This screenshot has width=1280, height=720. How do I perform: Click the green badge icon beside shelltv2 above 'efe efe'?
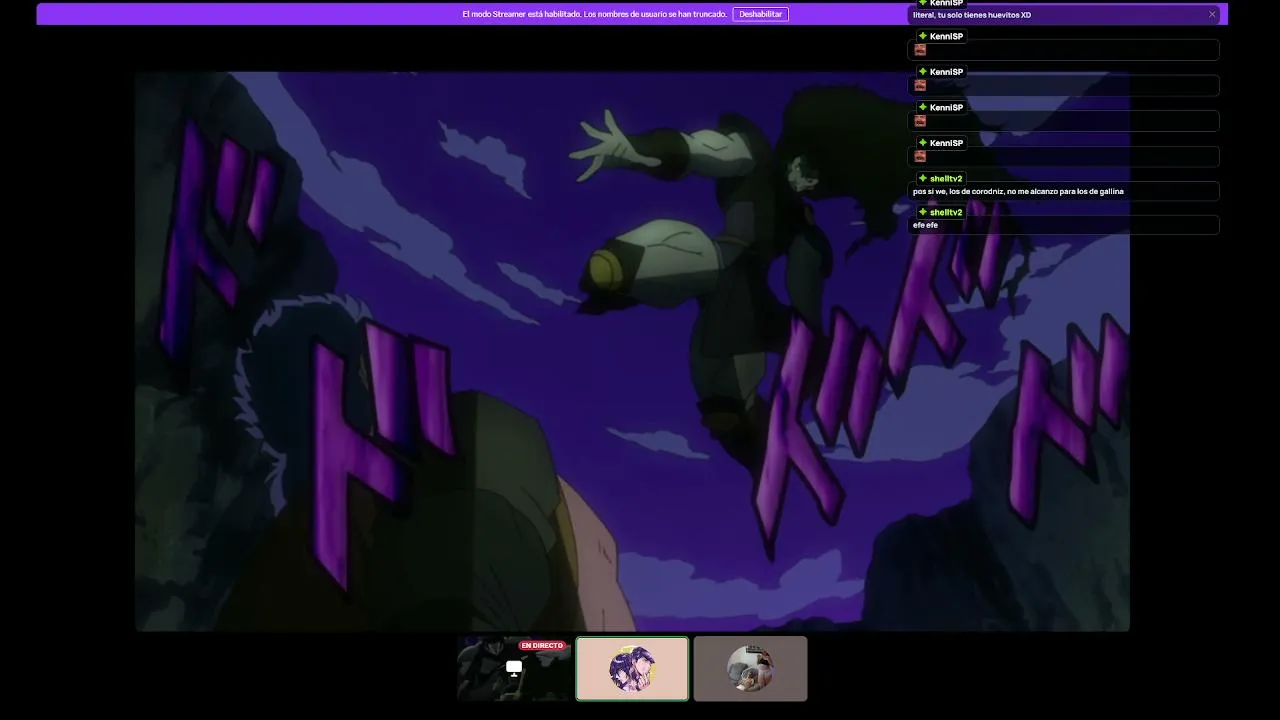click(x=923, y=212)
